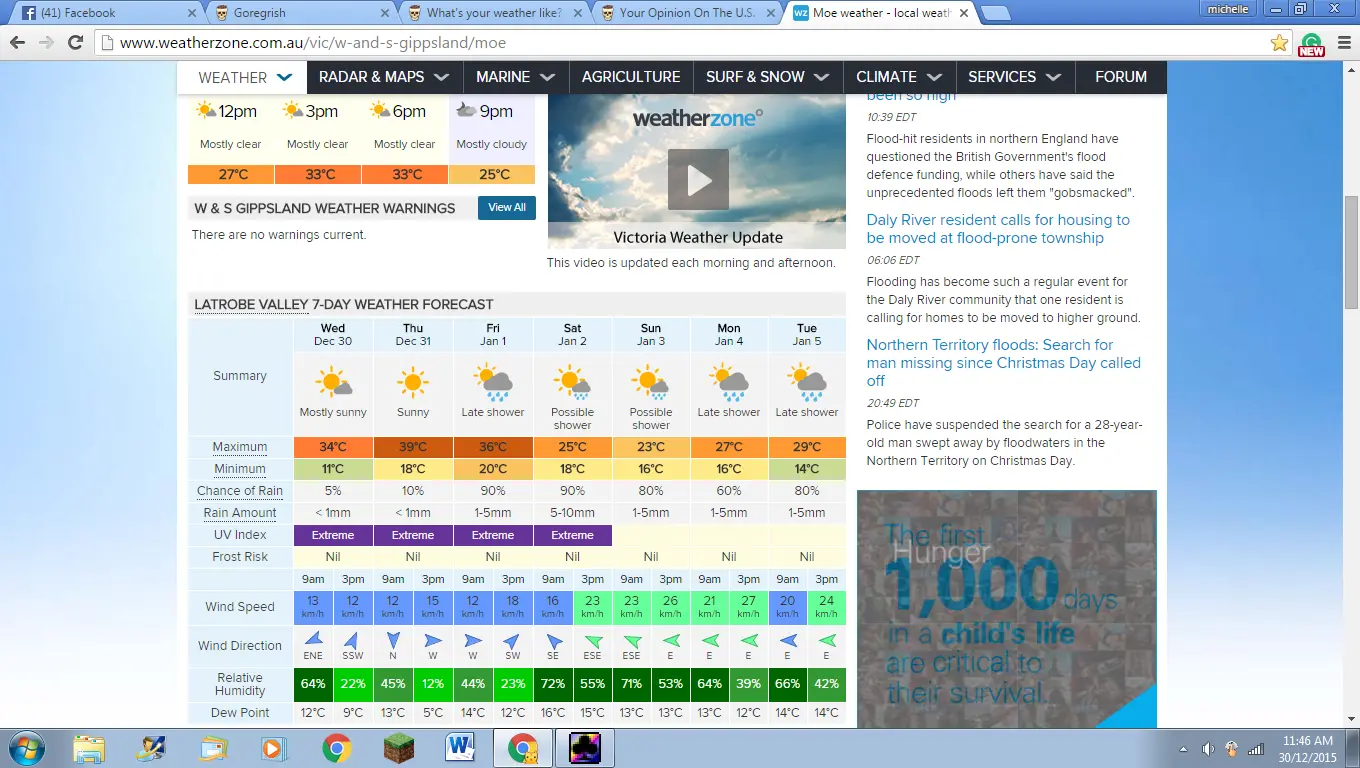Screen dimensions: 1360x768
Task: Click the 12pm mostly clear weather icon
Action: click(207, 111)
